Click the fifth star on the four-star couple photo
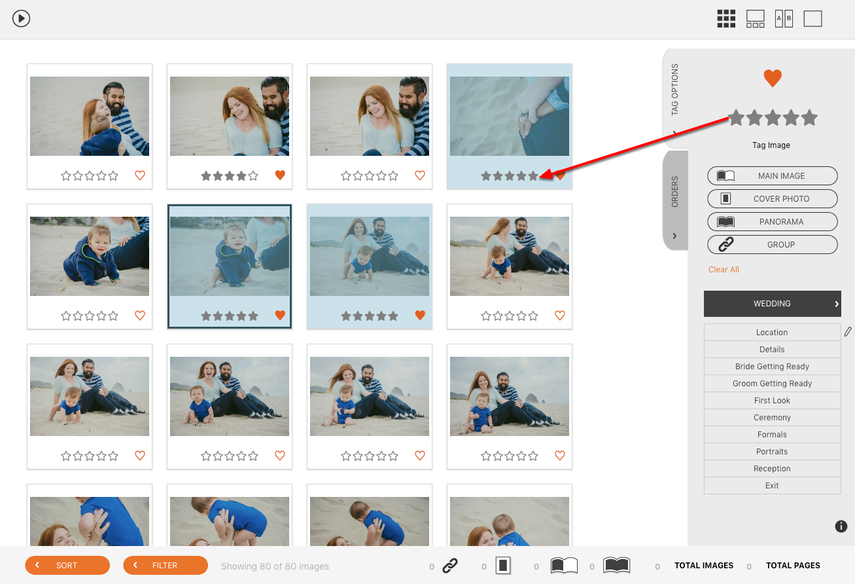Image resolution: width=855 pixels, height=584 pixels. [x=253, y=176]
